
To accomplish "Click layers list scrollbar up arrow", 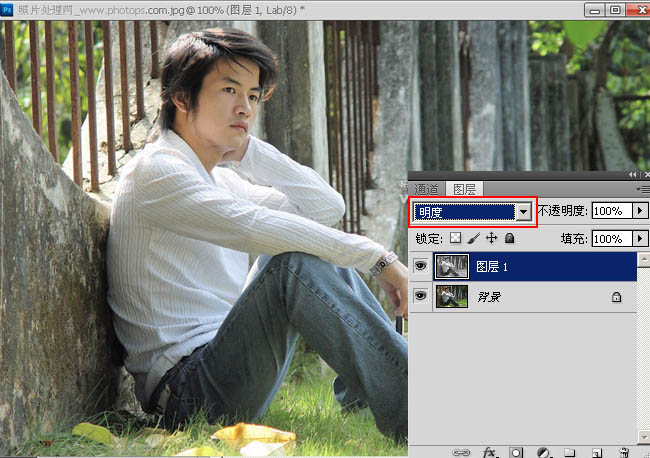I will (644, 260).
